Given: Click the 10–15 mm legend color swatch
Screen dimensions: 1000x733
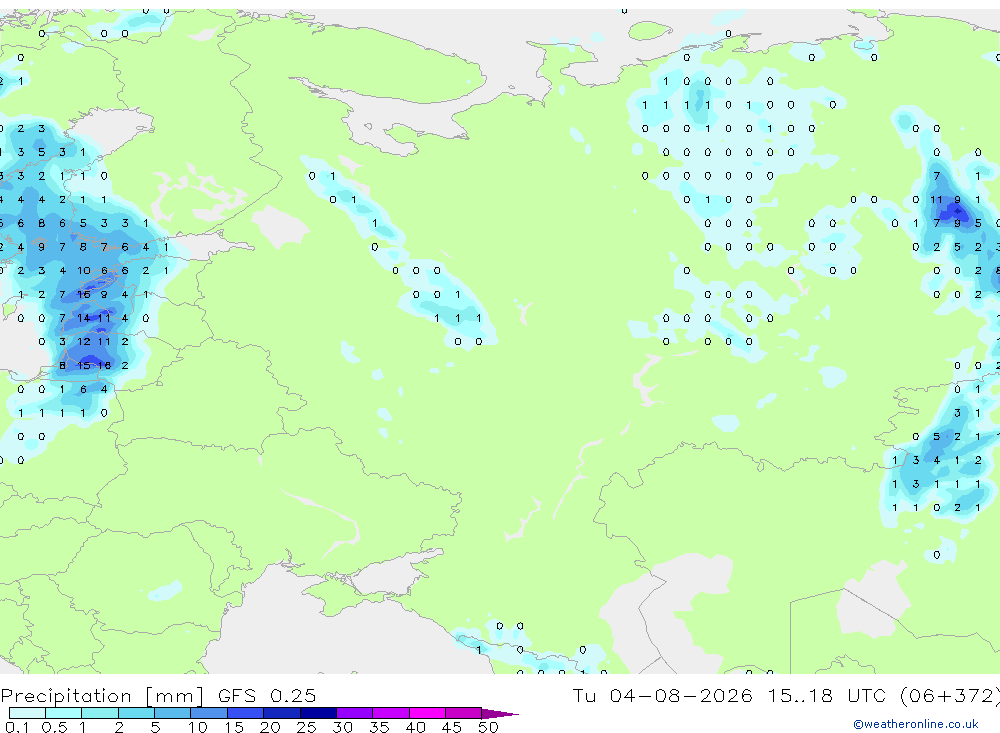Looking at the screenshot, I should (x=209, y=713).
